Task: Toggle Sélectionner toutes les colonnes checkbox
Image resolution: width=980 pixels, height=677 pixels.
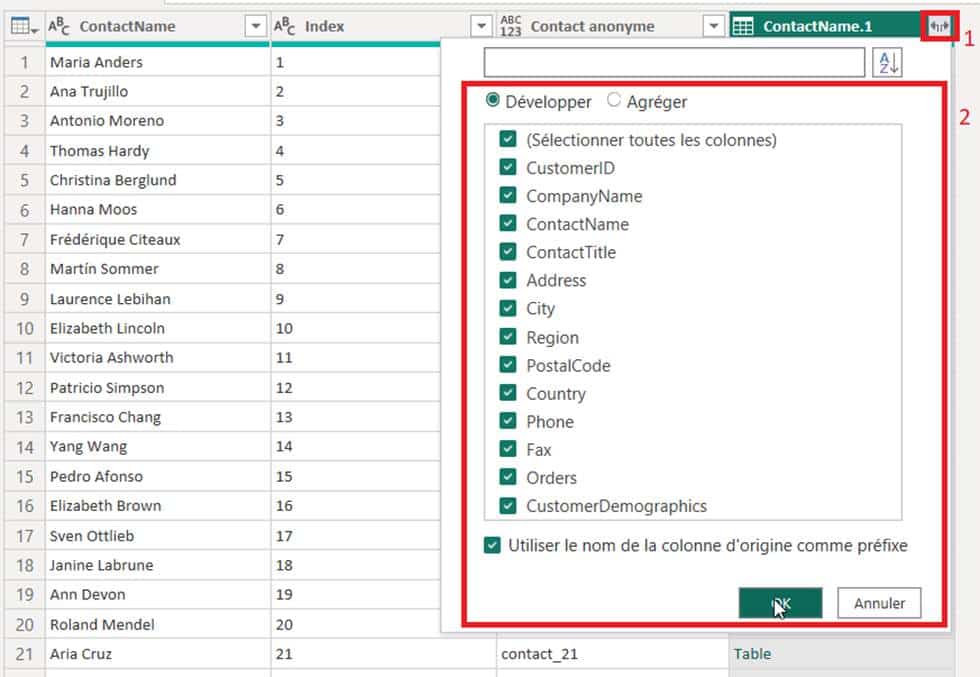Action: (508, 140)
